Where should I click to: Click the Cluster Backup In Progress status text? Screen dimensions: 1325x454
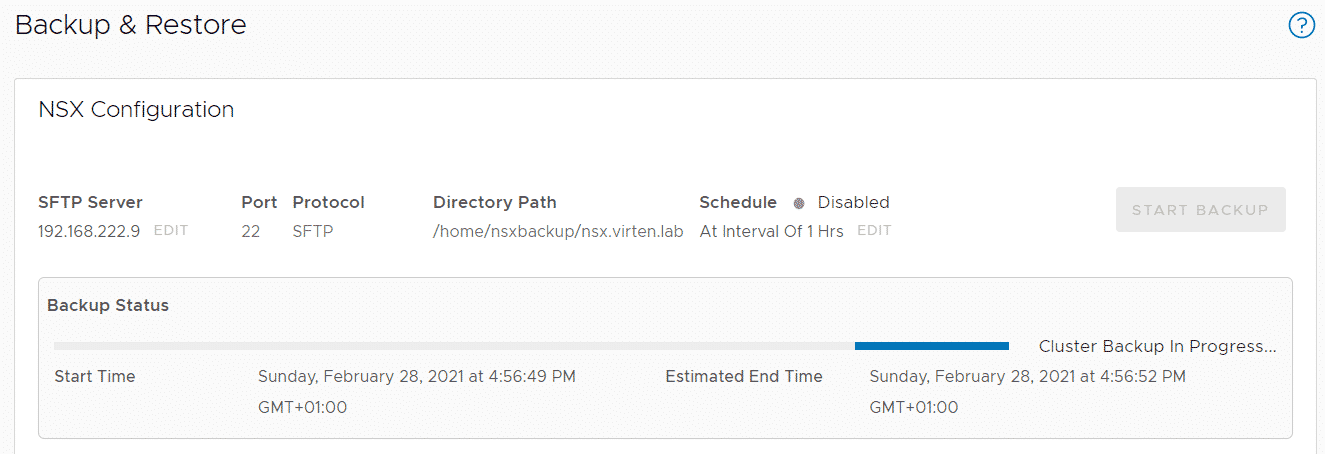(1158, 346)
